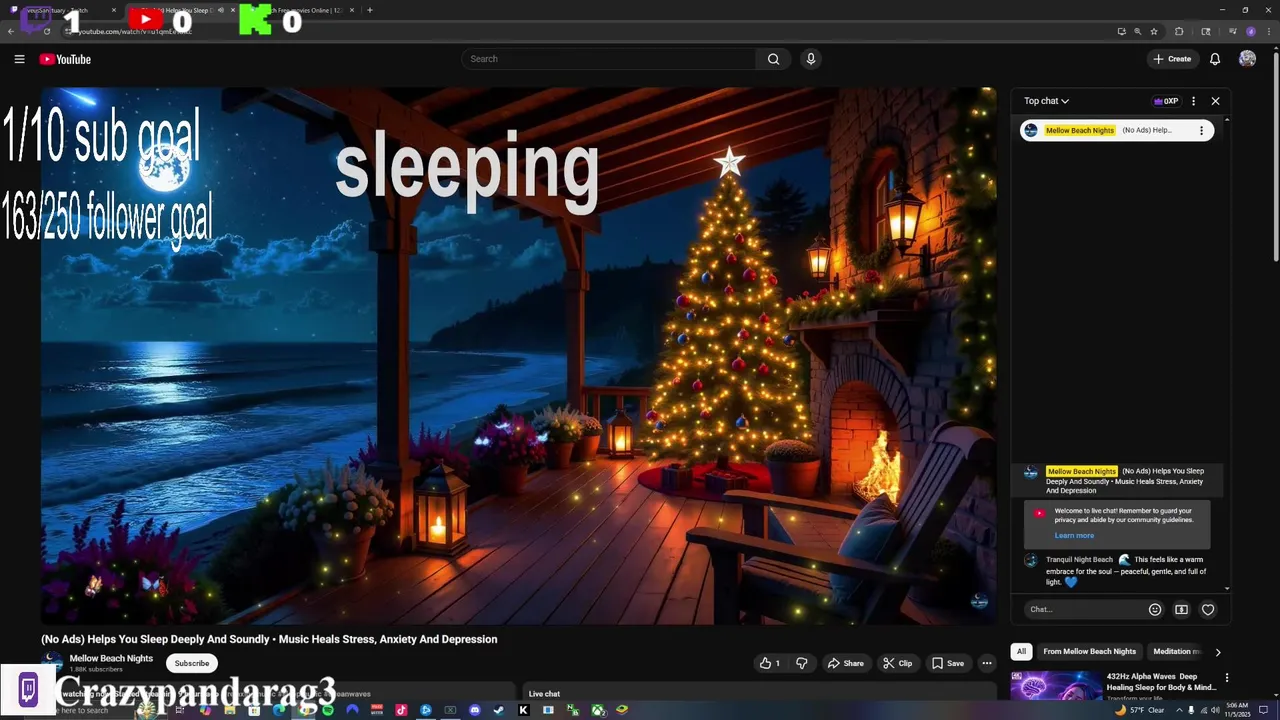Open more actions ellipsis under video

986,663
